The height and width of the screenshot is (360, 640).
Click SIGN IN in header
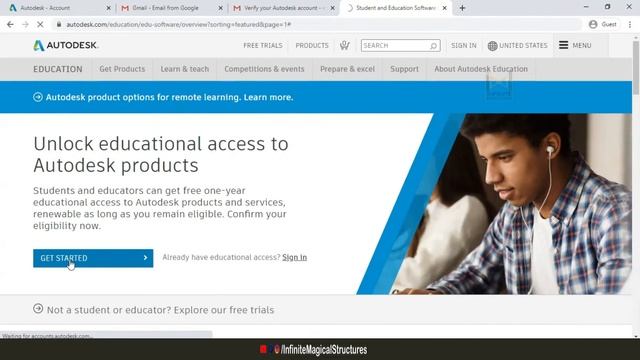(x=464, y=45)
